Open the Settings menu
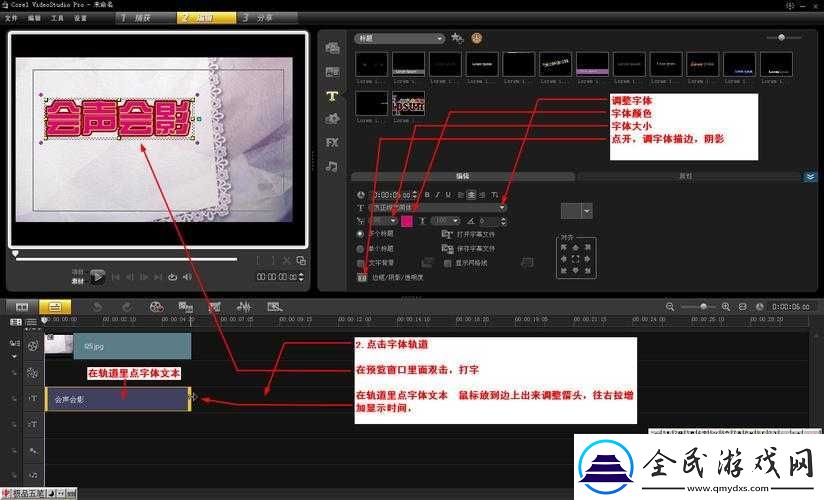The width and height of the screenshot is (824, 500). 80,18
